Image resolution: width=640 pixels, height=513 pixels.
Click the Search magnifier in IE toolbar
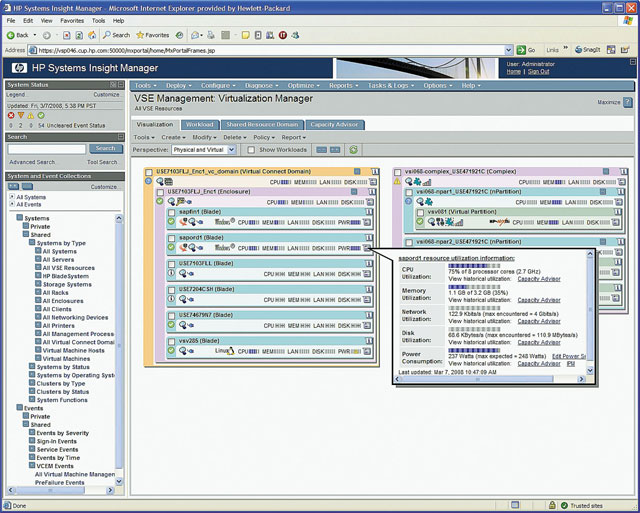pos(107,35)
